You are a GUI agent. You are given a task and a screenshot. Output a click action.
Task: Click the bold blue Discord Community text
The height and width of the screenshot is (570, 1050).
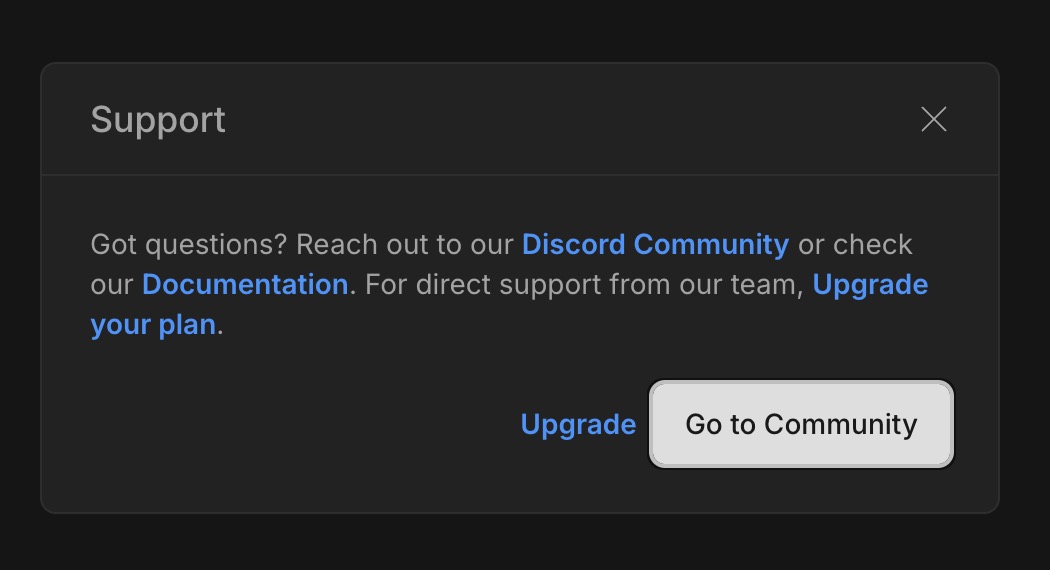[655, 244]
